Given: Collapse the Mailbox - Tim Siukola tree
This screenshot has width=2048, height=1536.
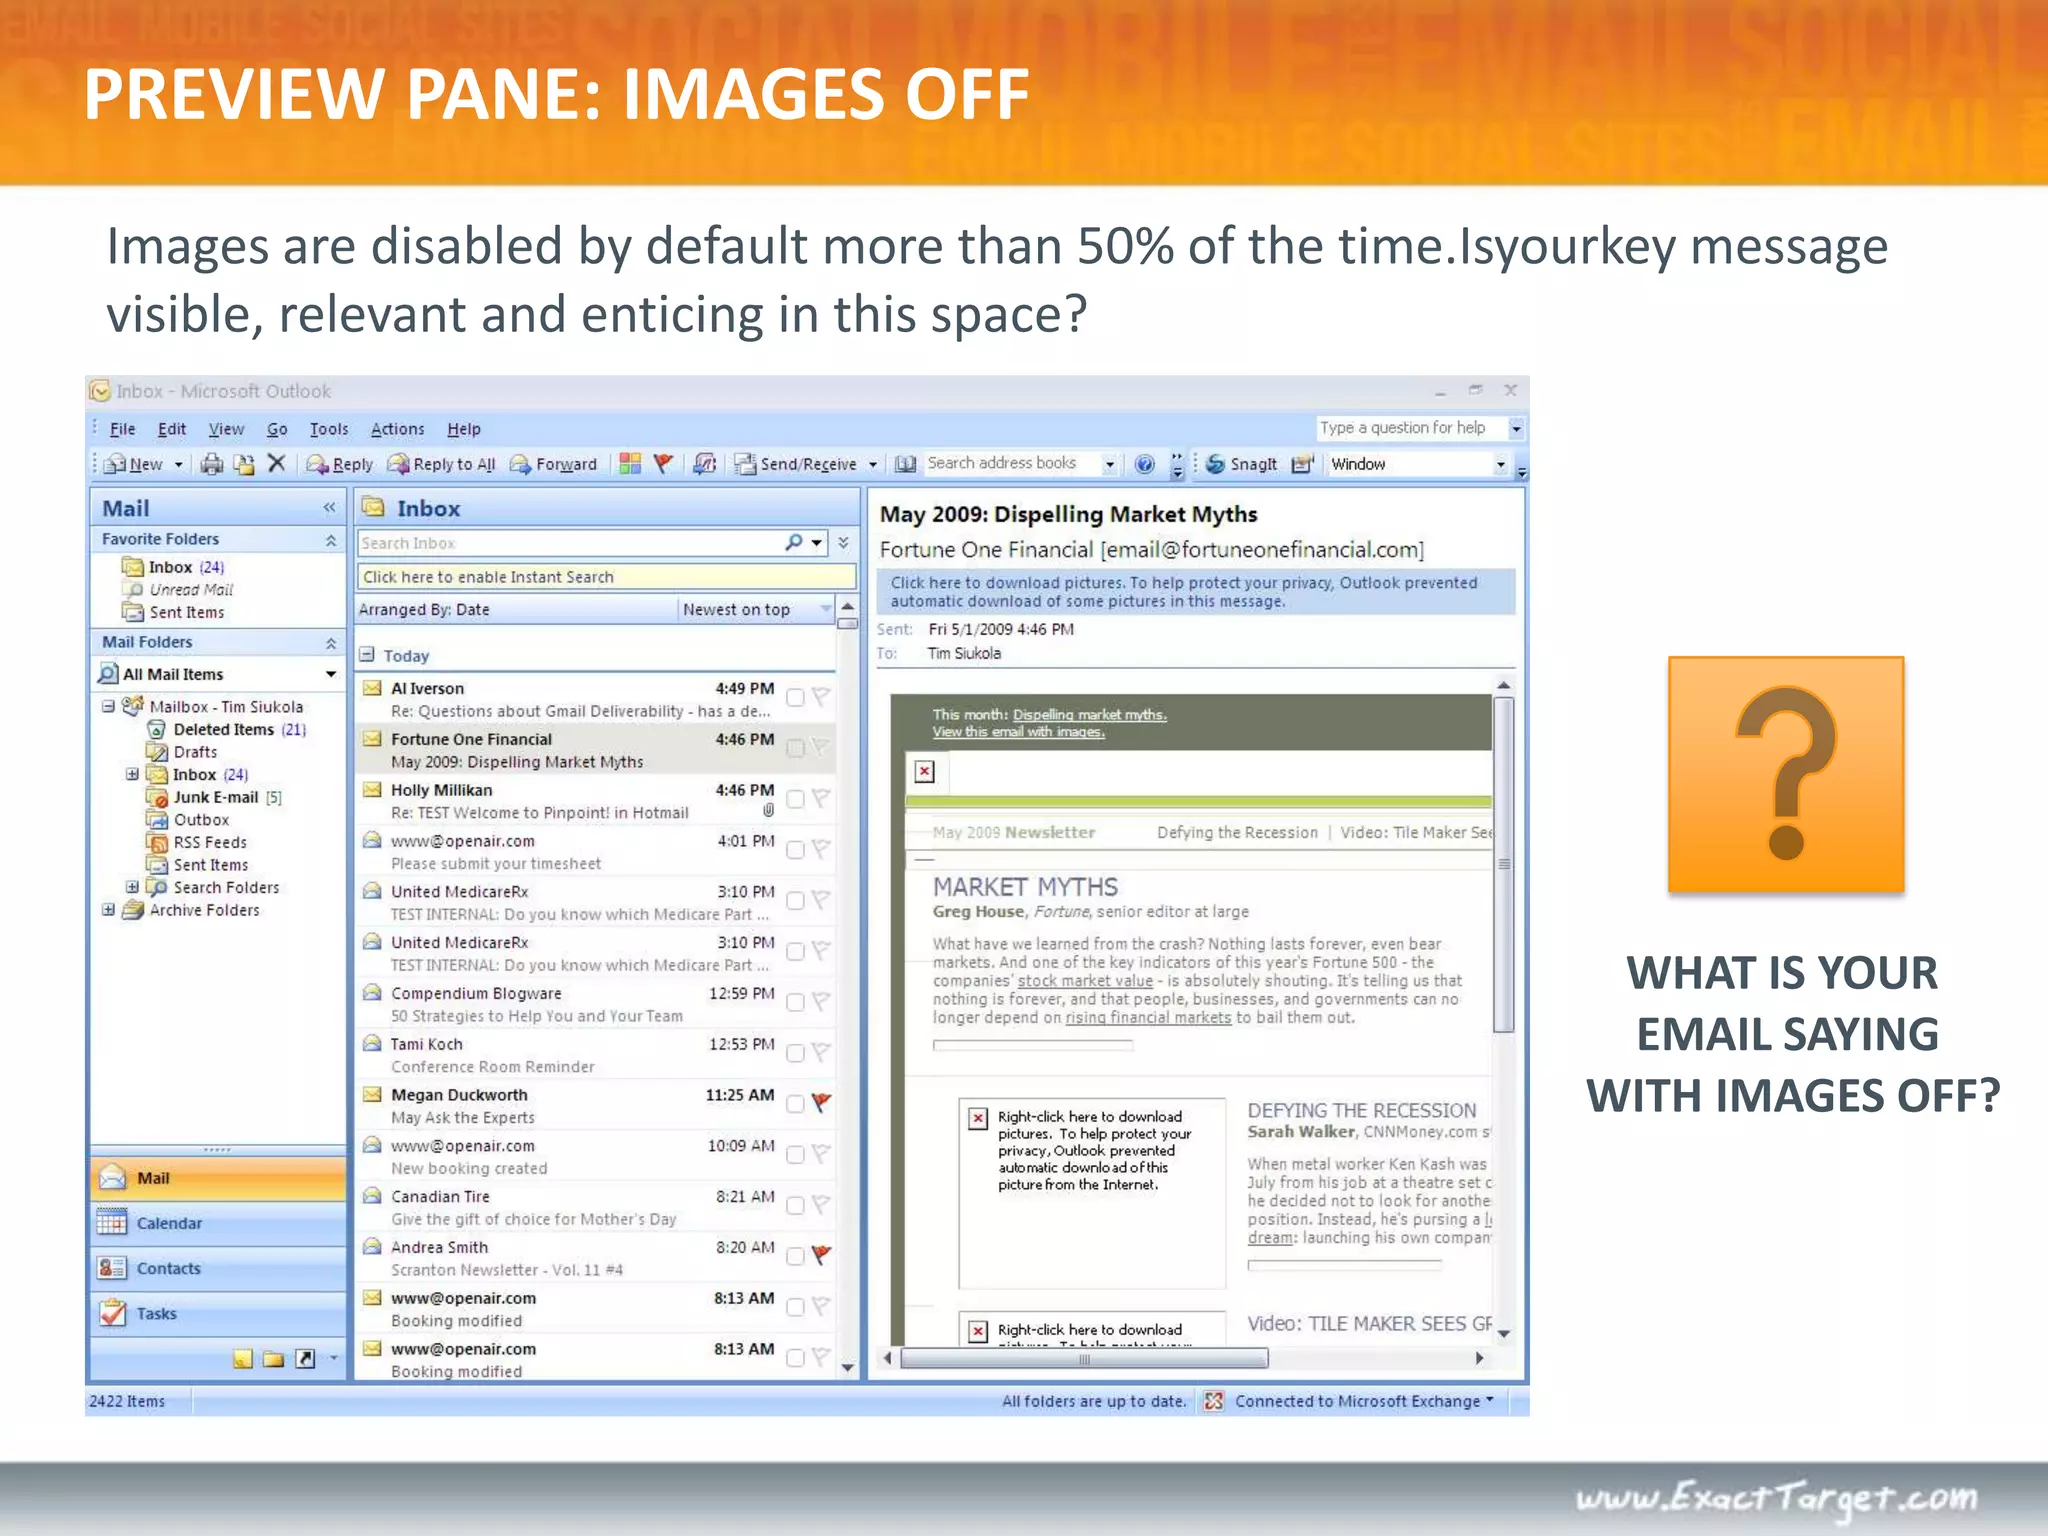Looking at the screenshot, I should click(108, 706).
